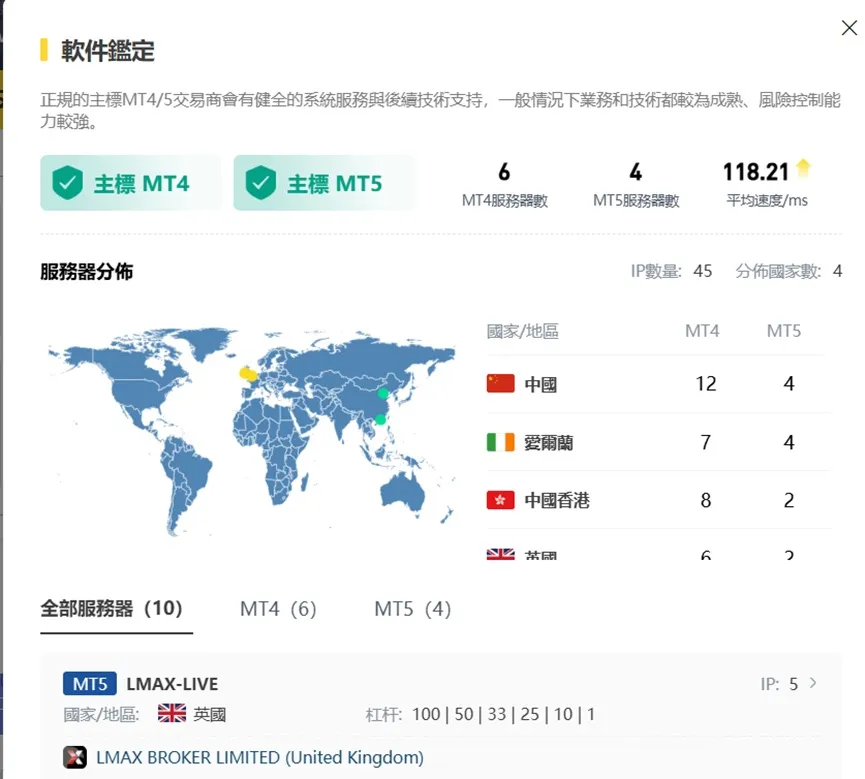The height and width of the screenshot is (779, 865).
Task: Click the MT4服務器數 count 6
Action: click(x=504, y=172)
